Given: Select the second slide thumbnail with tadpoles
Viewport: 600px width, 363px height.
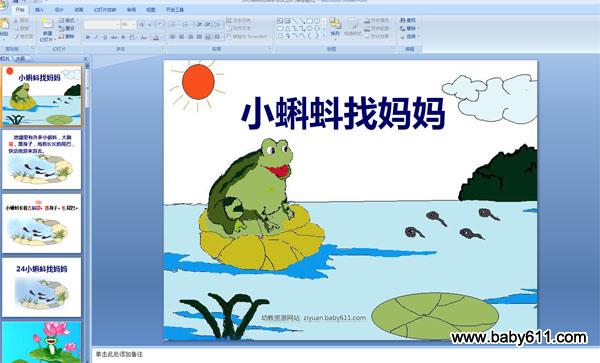Looking at the screenshot, I should click(42, 160).
